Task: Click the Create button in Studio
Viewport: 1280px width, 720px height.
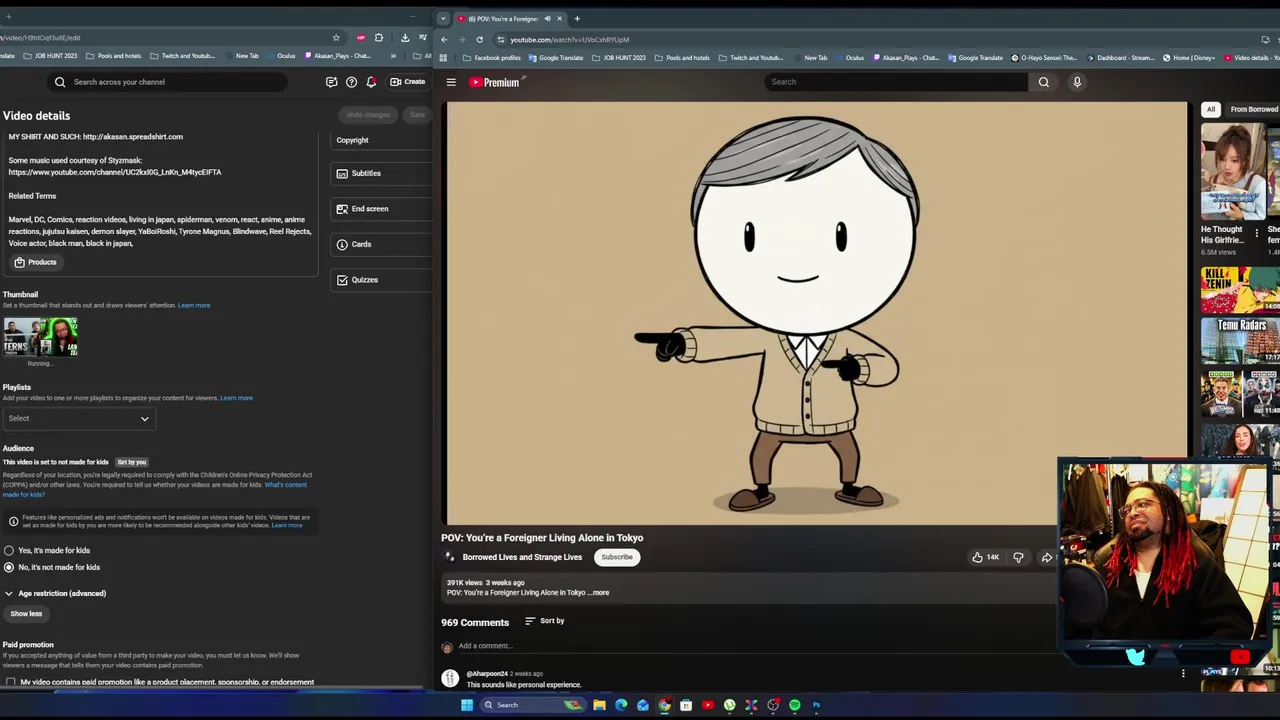Action: click(x=408, y=82)
